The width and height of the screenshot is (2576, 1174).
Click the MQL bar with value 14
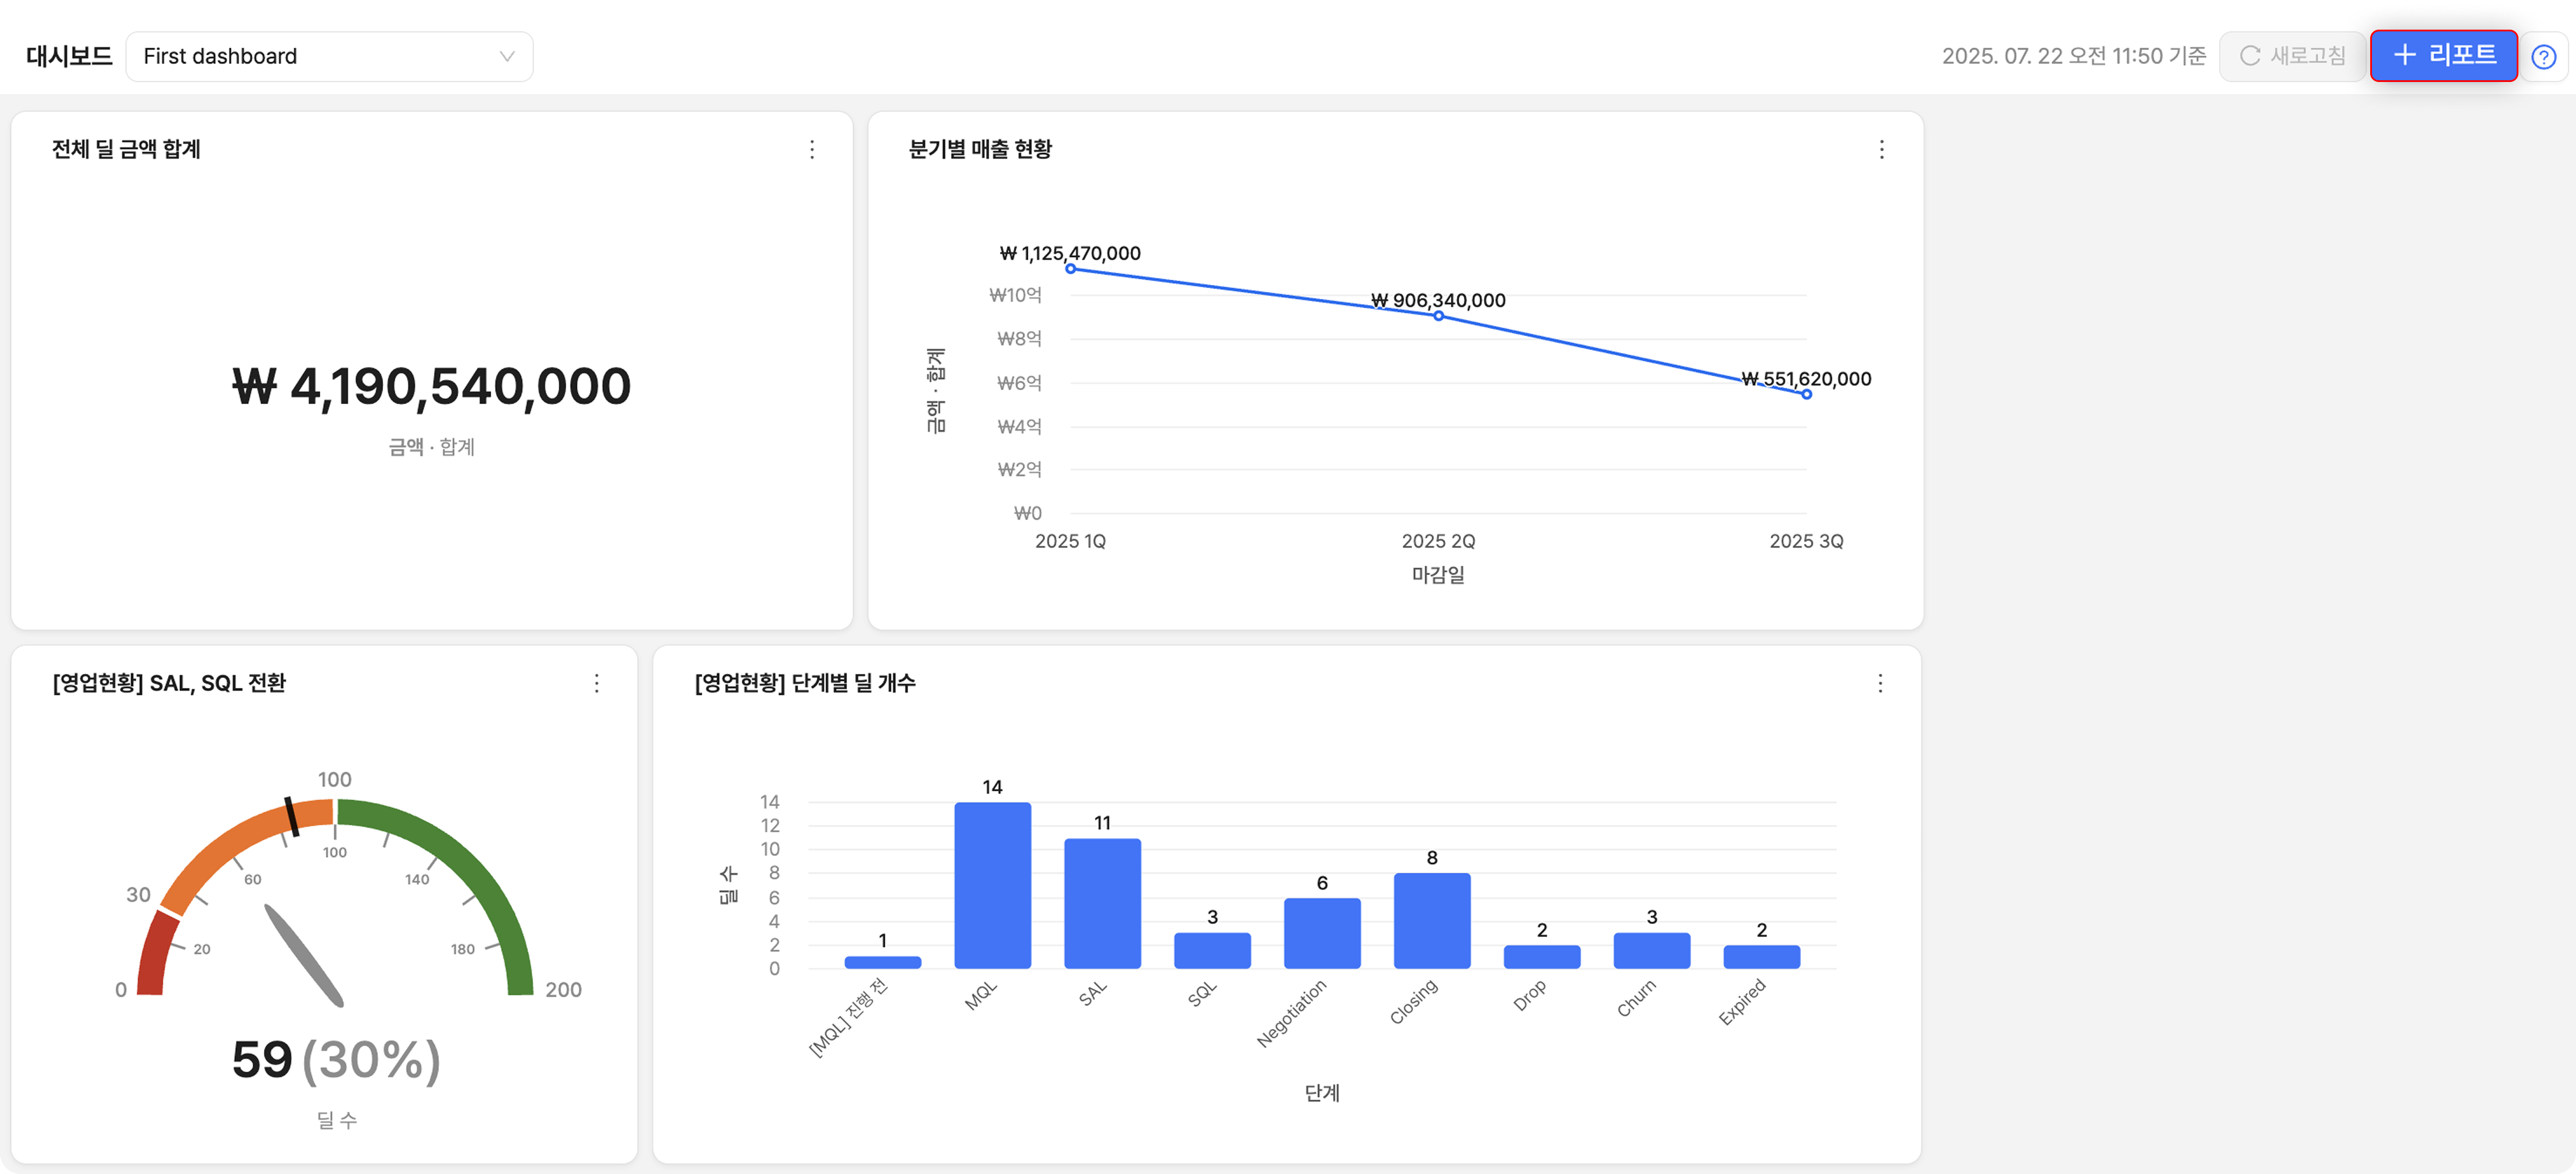[992, 885]
